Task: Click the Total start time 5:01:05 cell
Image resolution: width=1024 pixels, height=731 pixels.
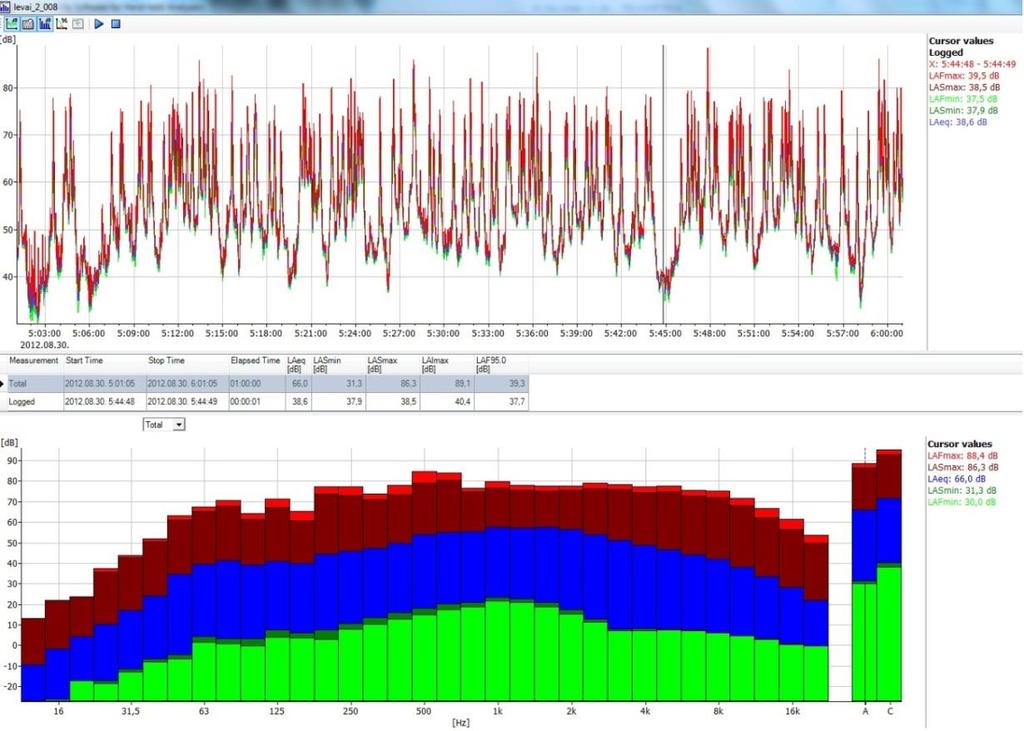Action: 104,383
